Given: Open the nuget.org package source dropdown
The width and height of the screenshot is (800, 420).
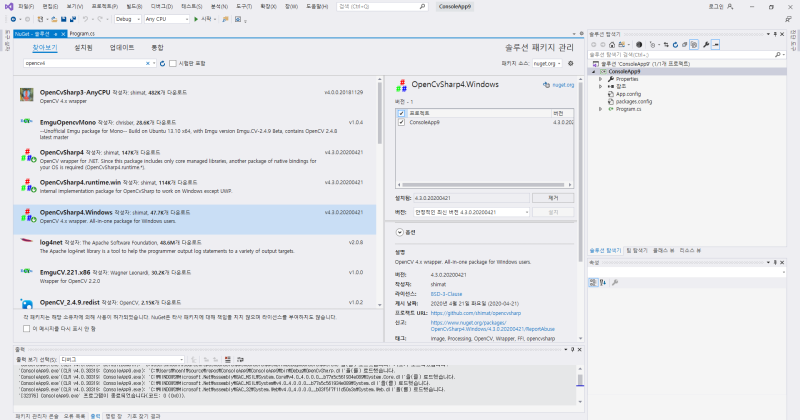Looking at the screenshot, I should 547,64.
